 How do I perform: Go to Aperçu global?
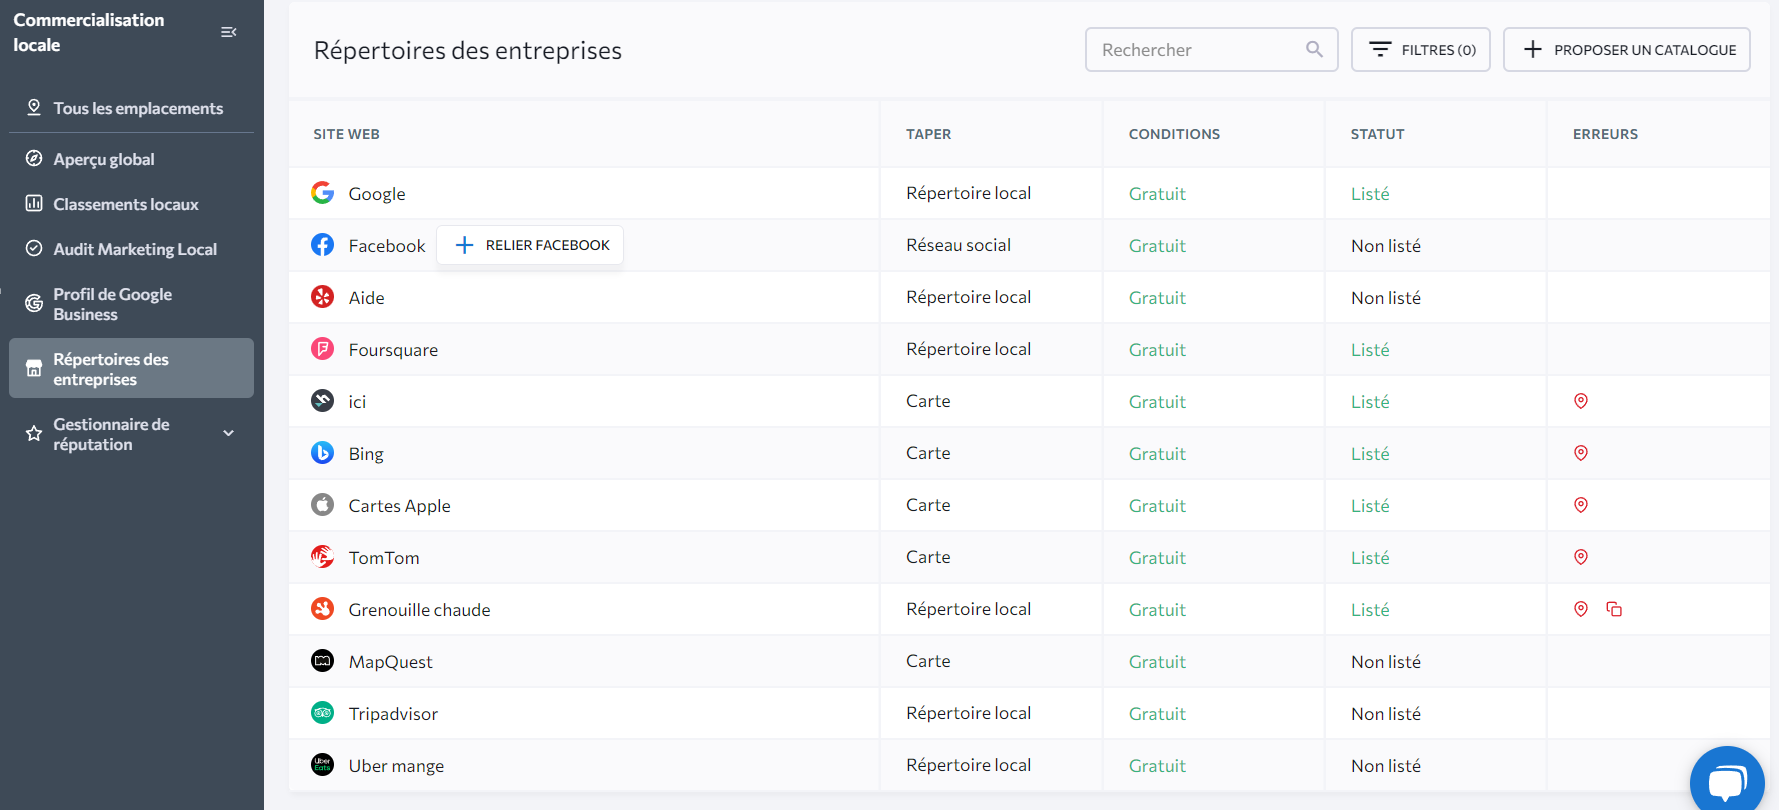tap(104, 159)
